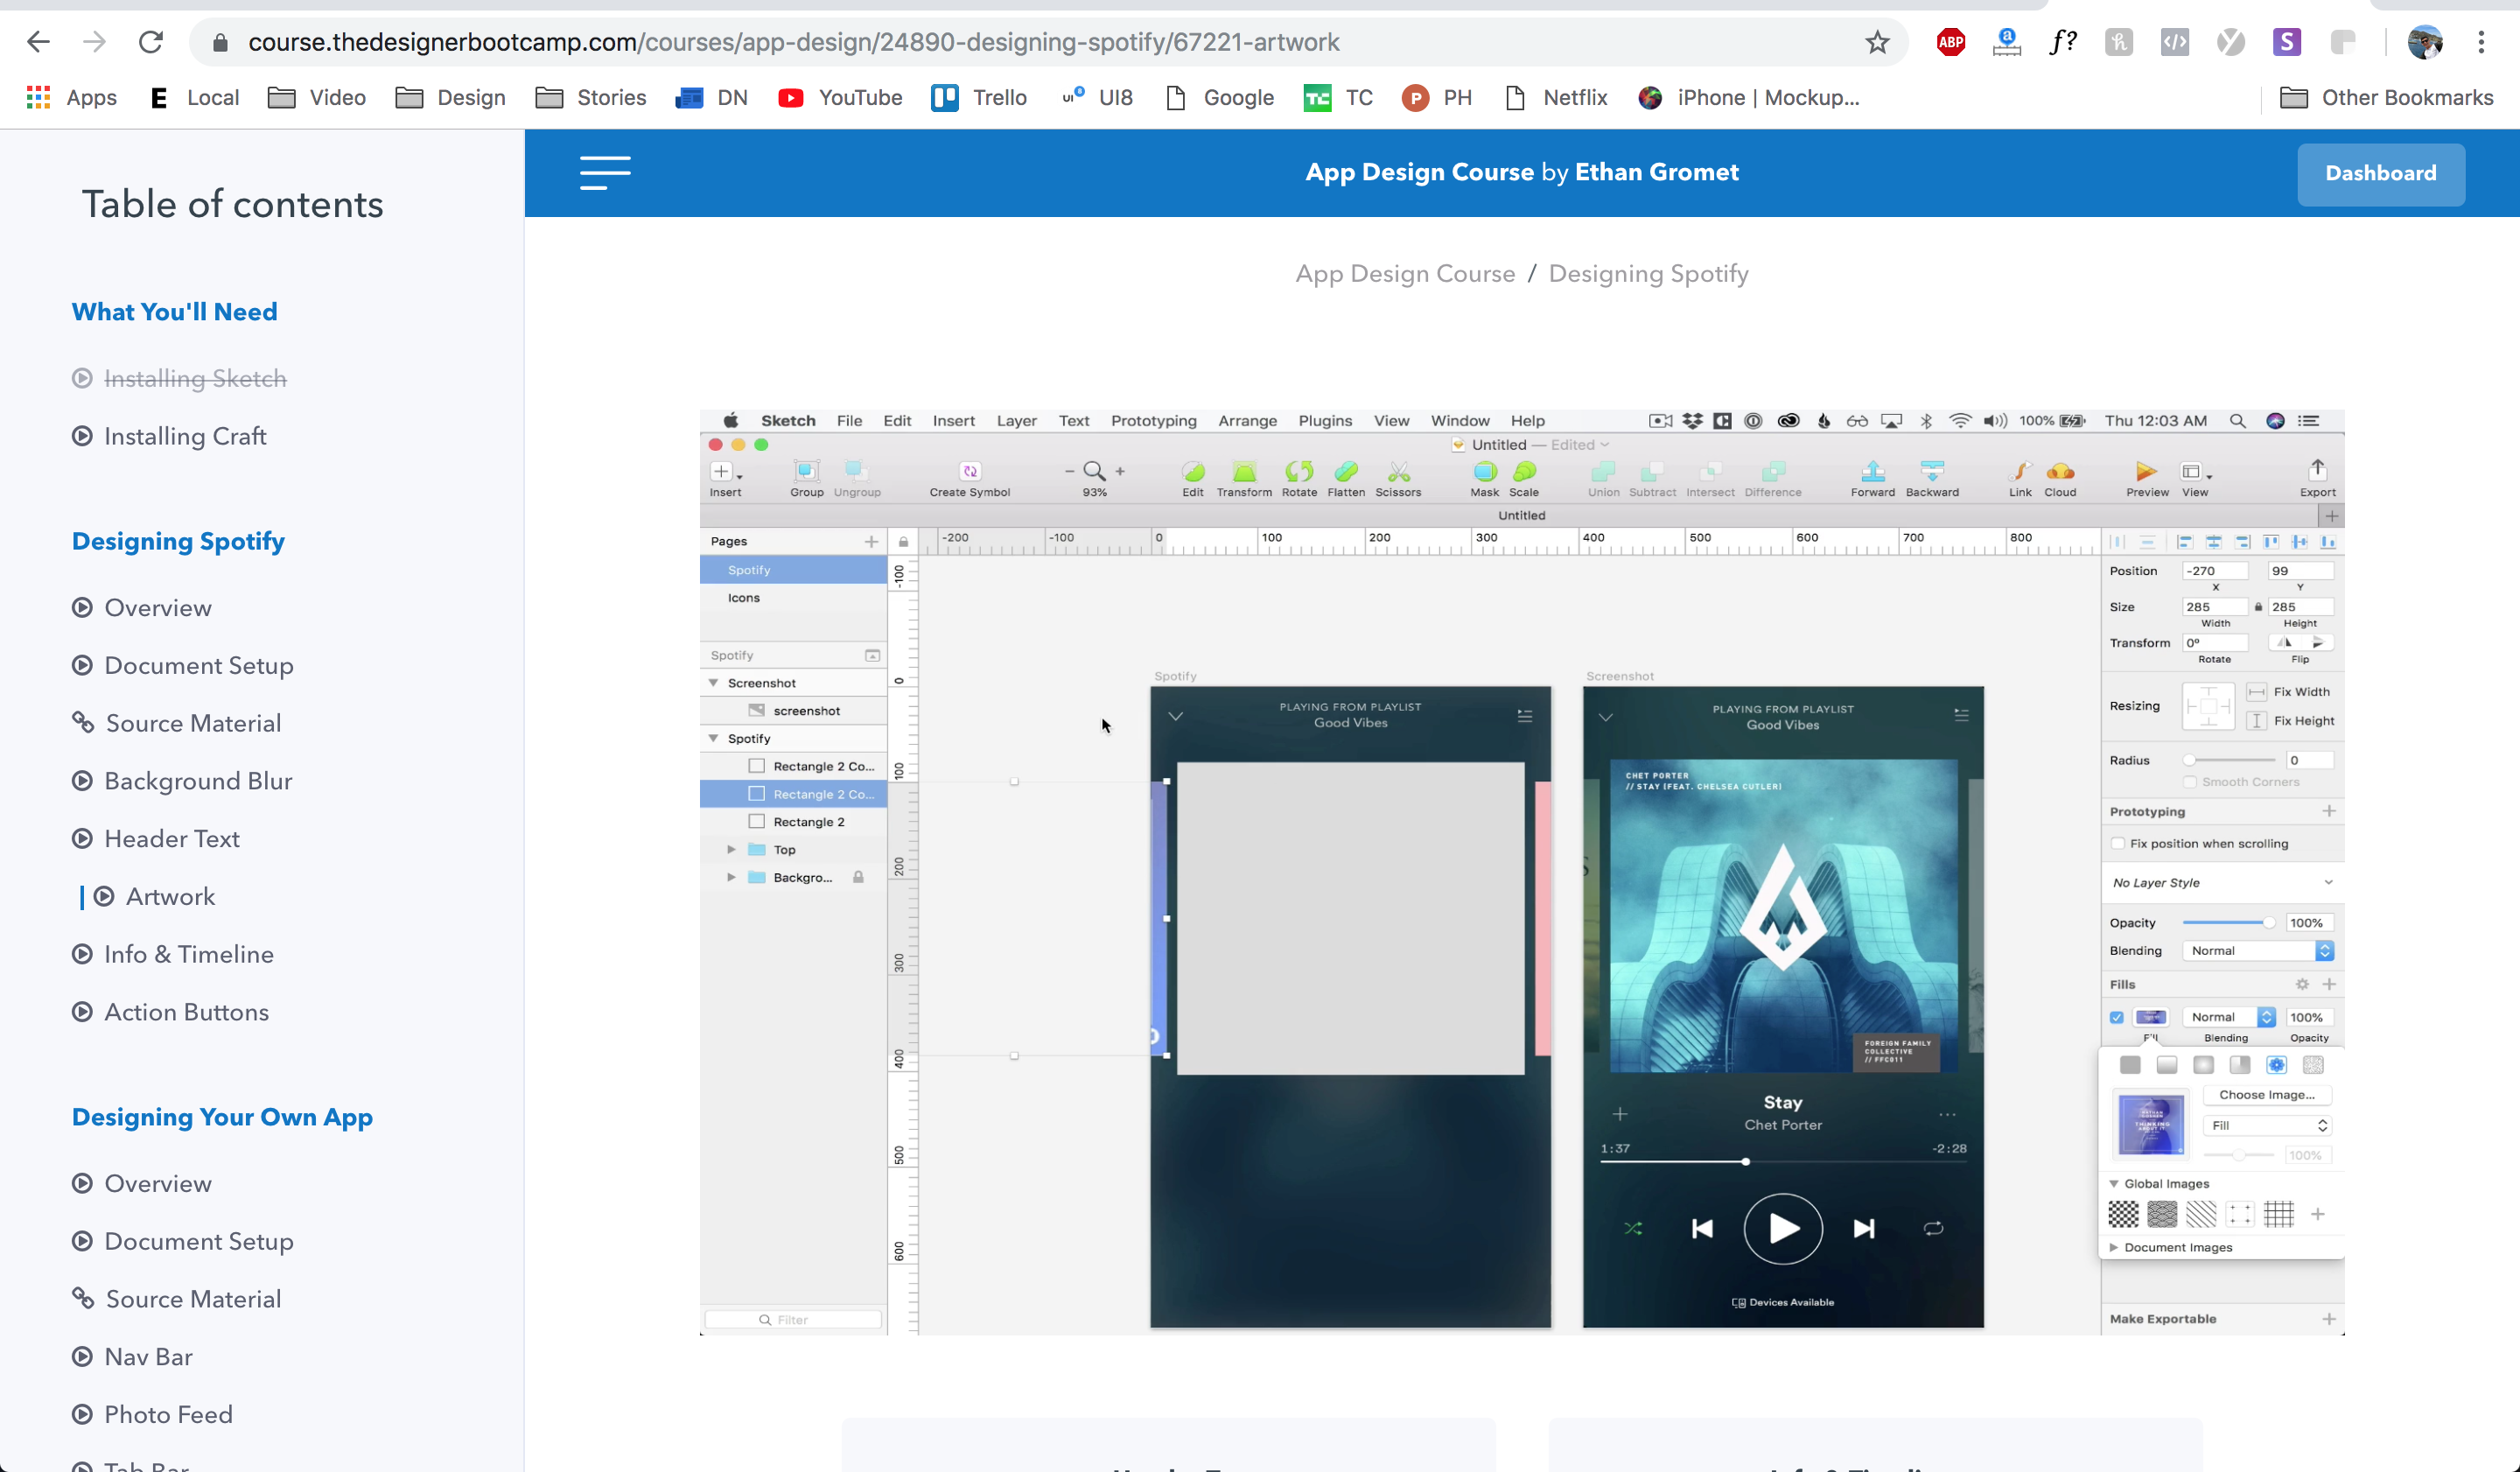Bookmark this page with the star icon
The image size is (2520, 1472).
(x=1877, y=42)
